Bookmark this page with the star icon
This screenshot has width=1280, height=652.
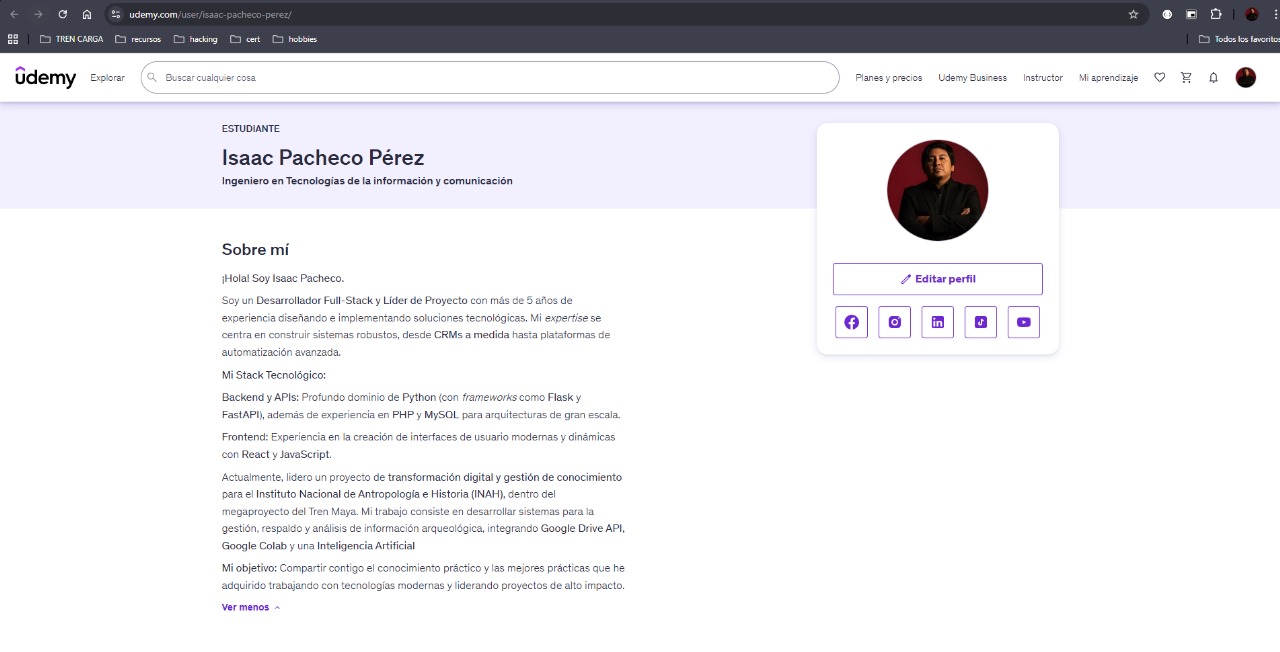click(1133, 14)
